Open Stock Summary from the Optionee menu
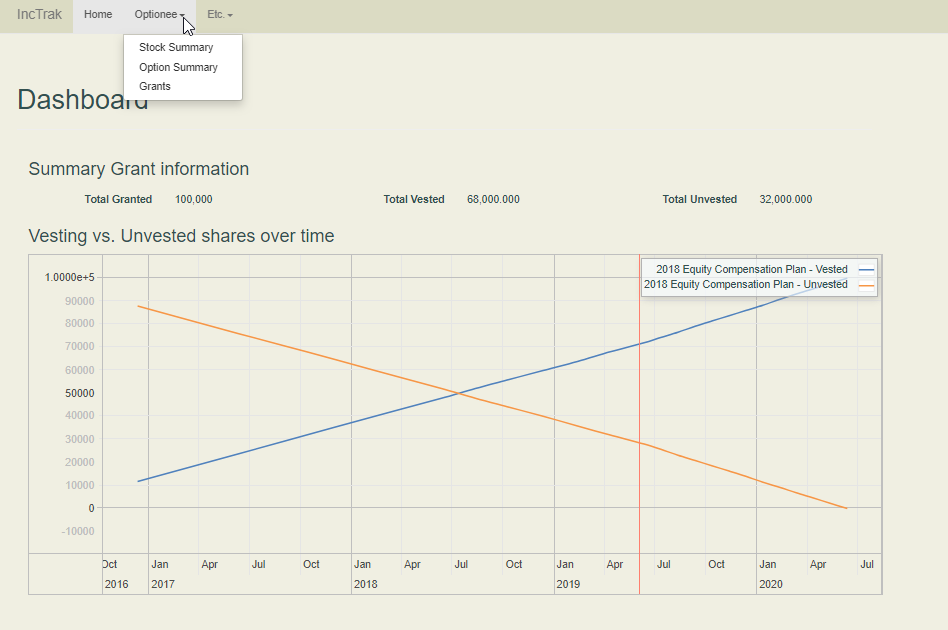The height and width of the screenshot is (630, 948). pos(176,48)
